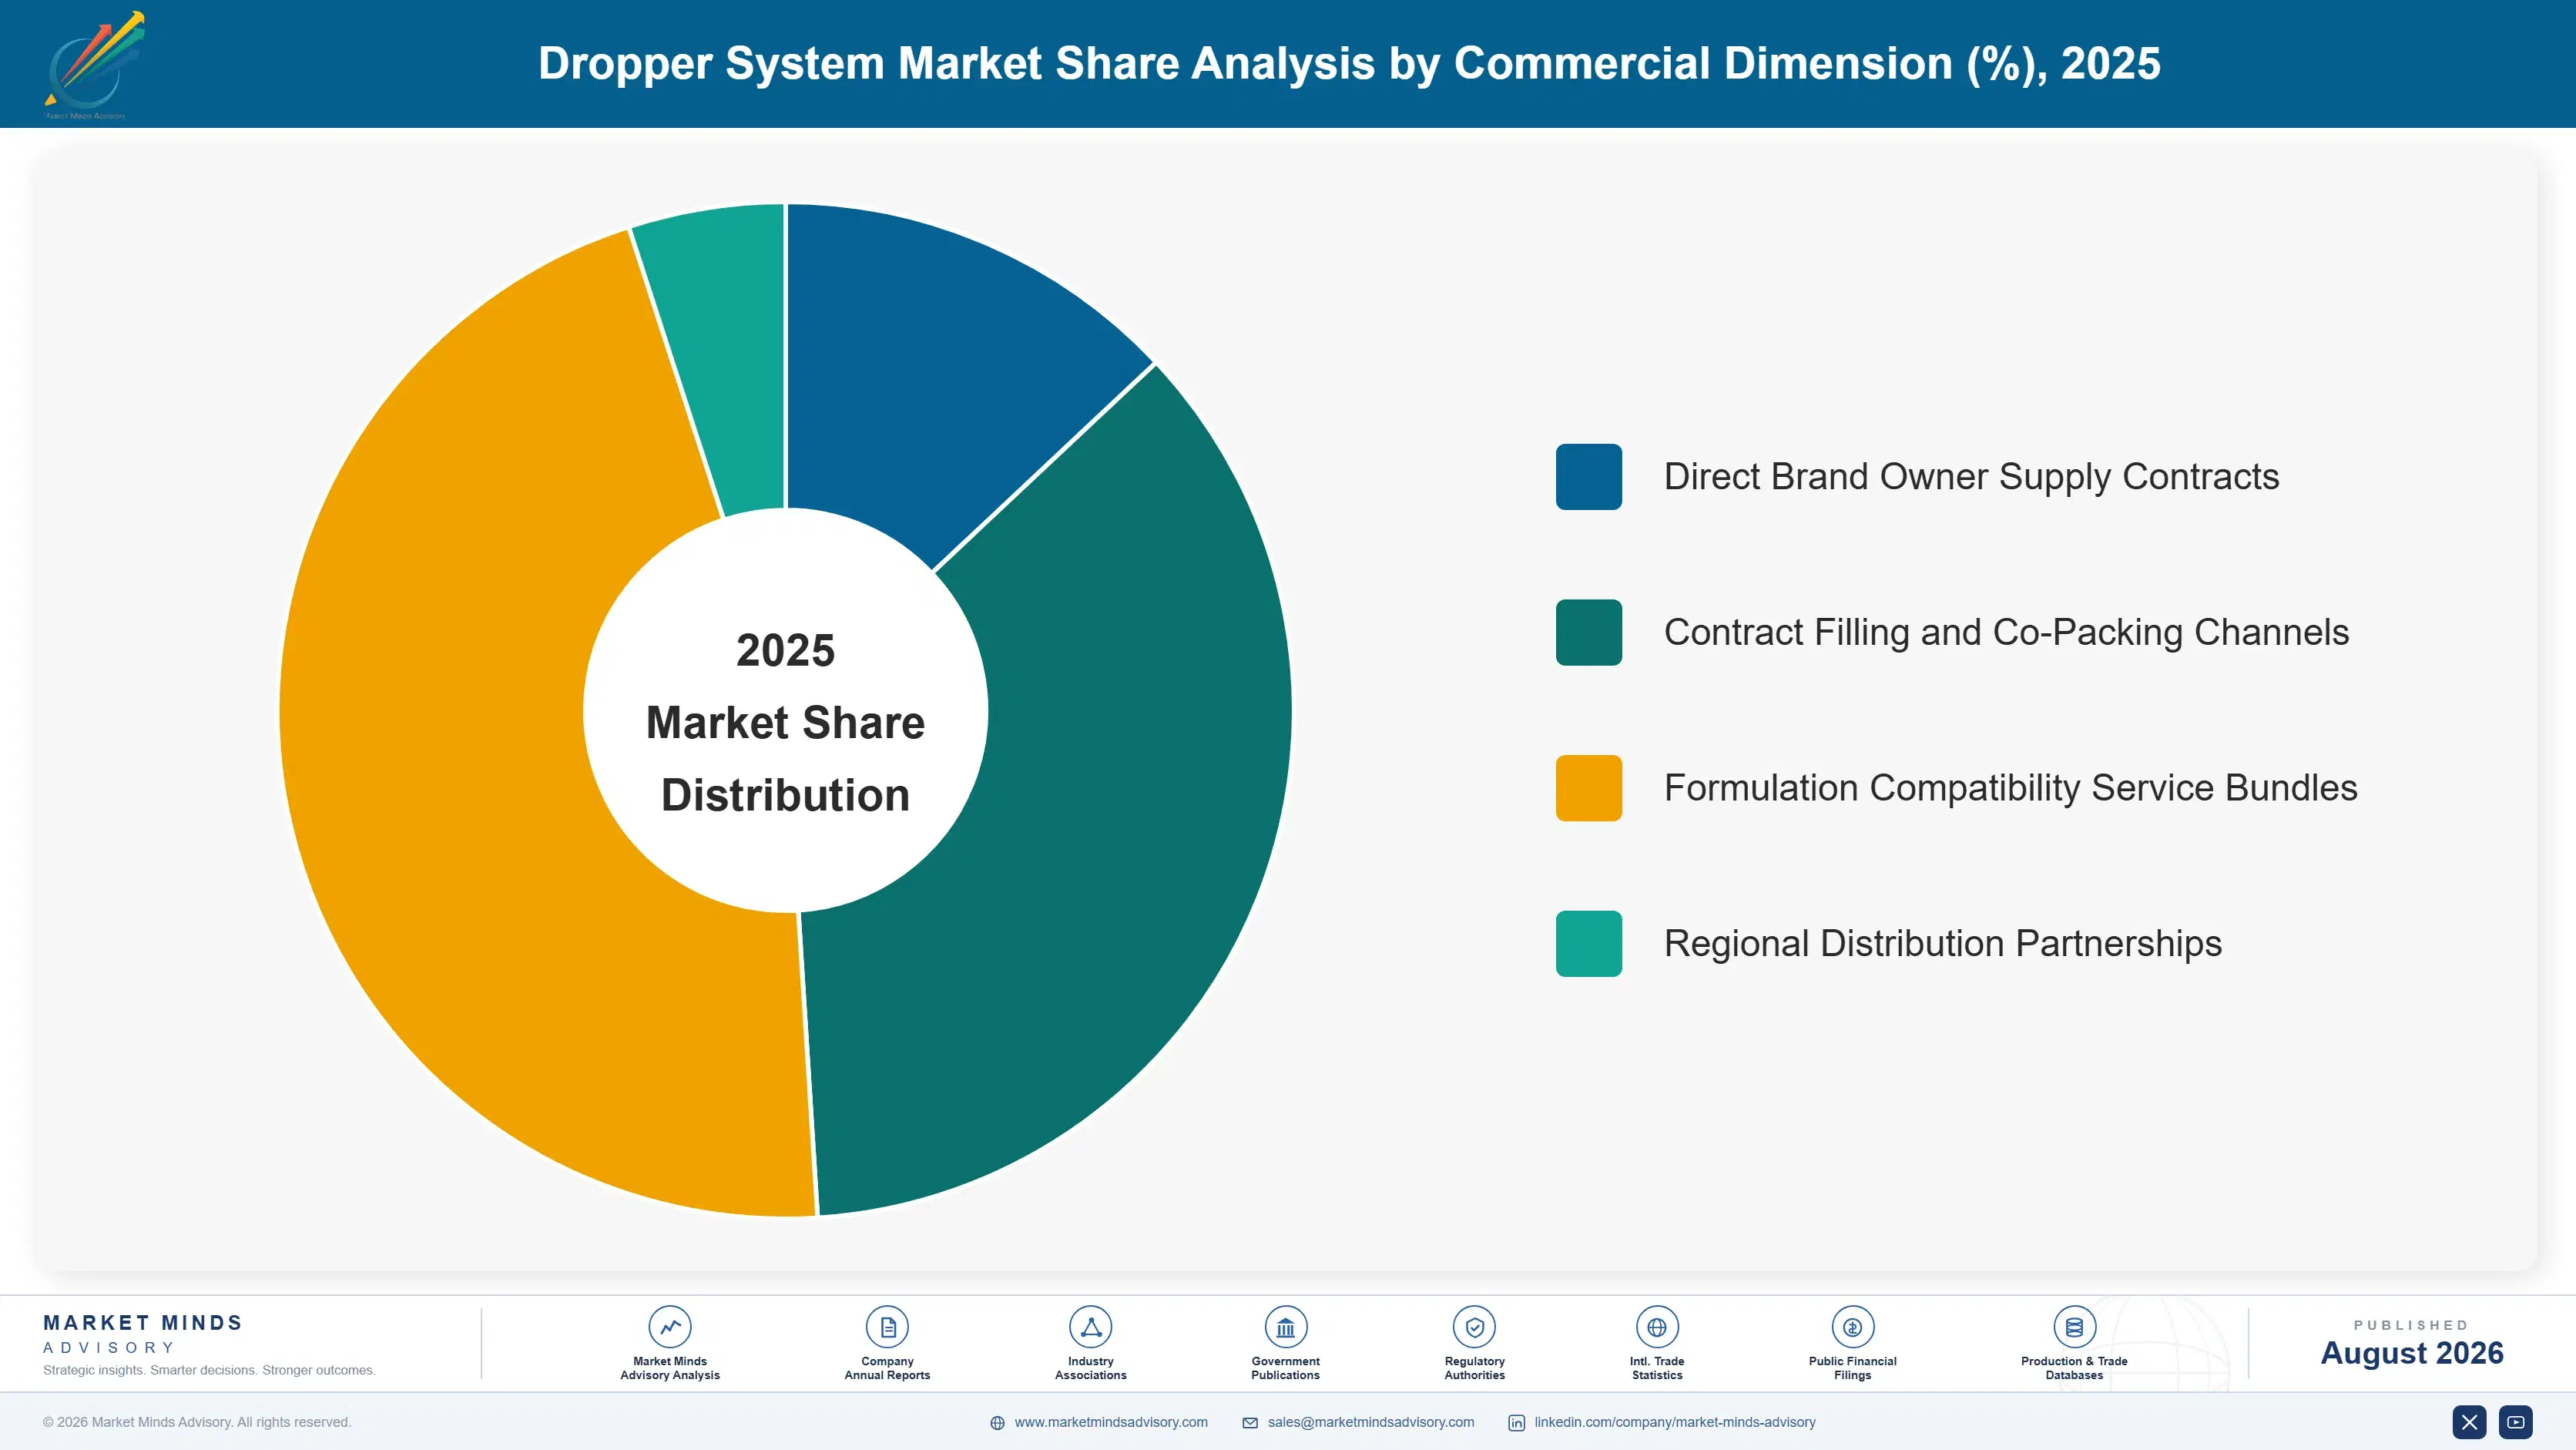Click the 'Contract Filling and Co-Packing Channels' label

pos(2006,632)
